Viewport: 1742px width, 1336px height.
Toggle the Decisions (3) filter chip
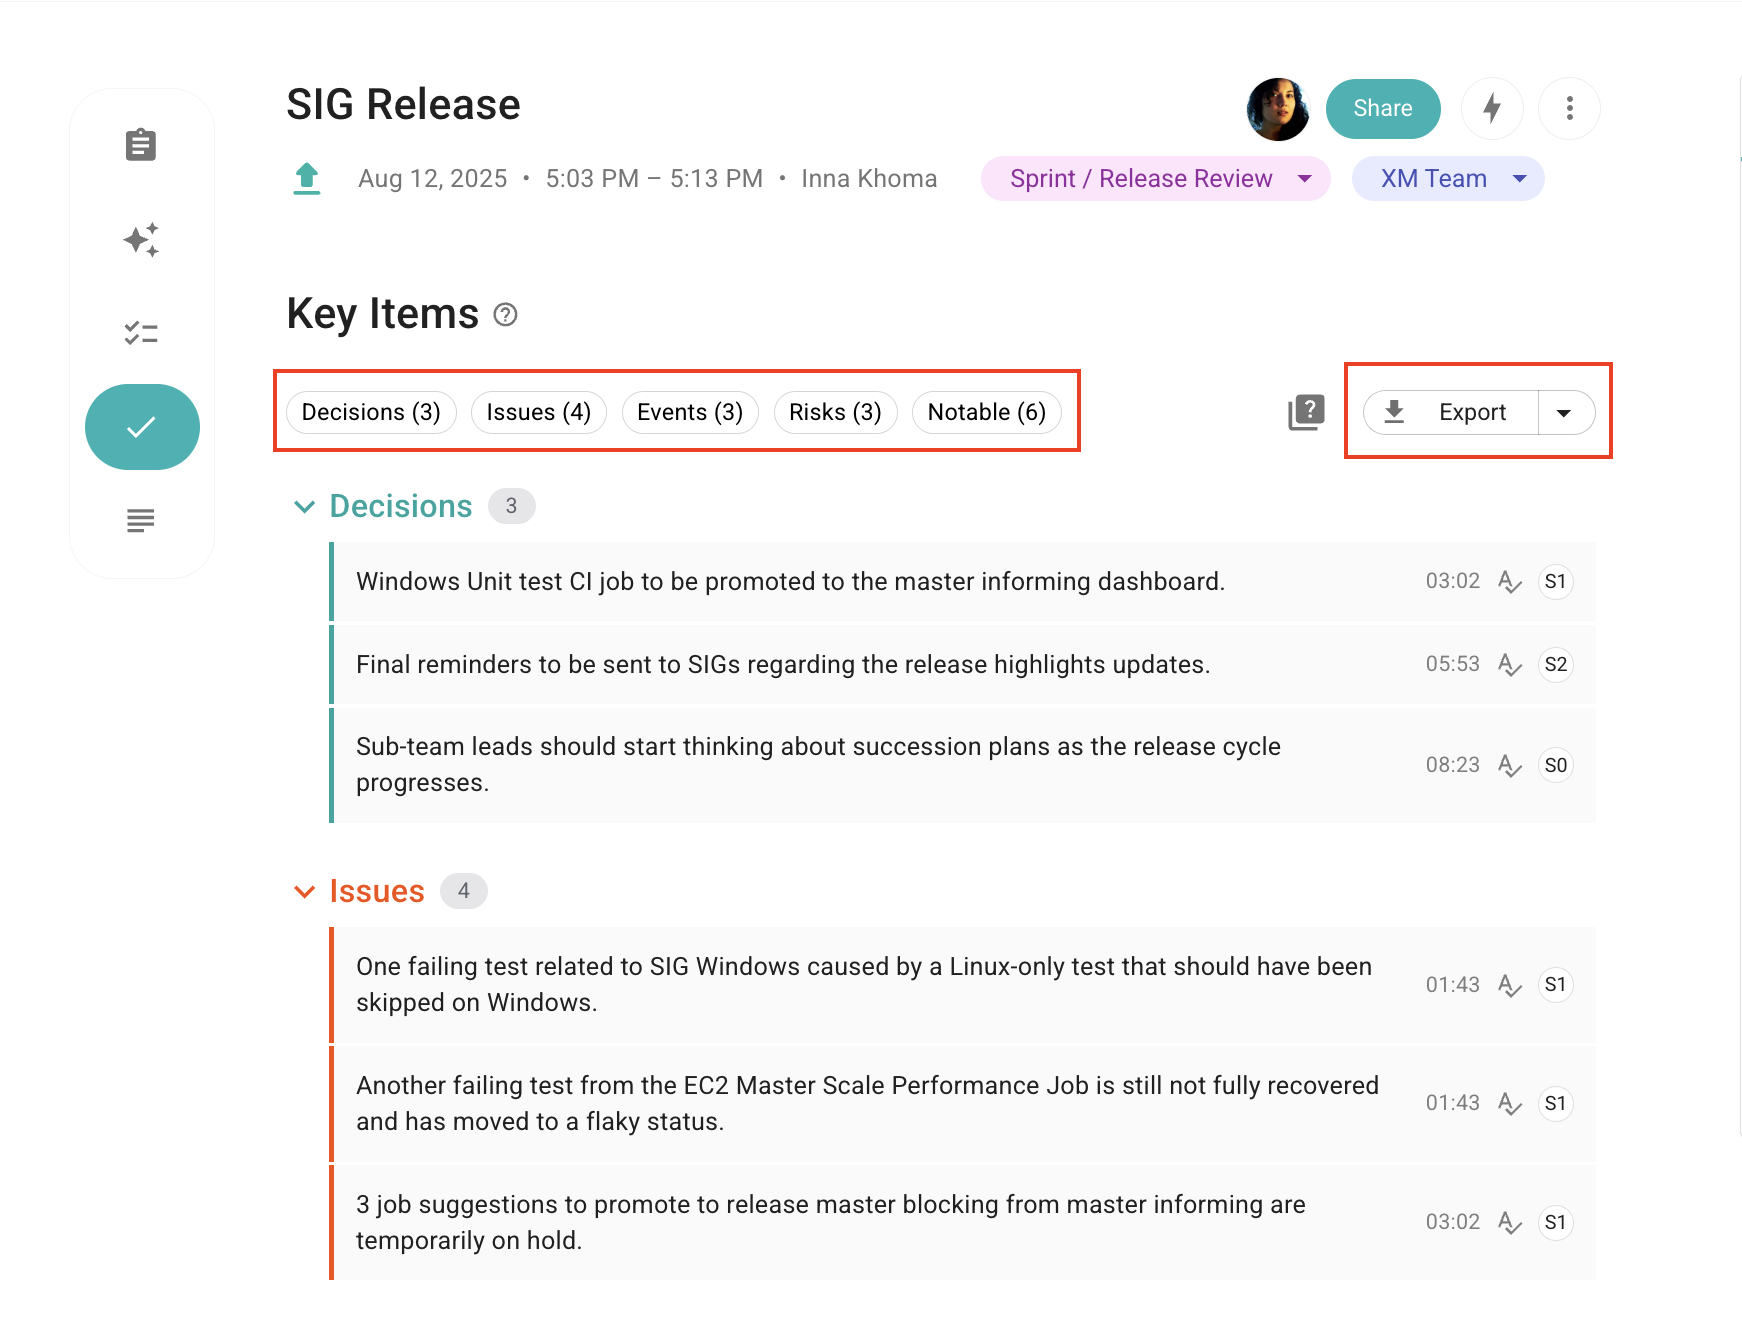tap(371, 412)
